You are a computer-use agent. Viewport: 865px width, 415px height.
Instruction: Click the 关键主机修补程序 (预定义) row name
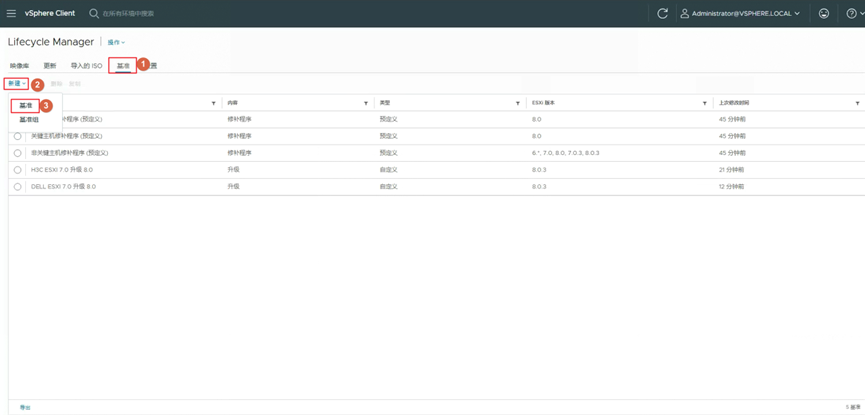[x=67, y=136]
